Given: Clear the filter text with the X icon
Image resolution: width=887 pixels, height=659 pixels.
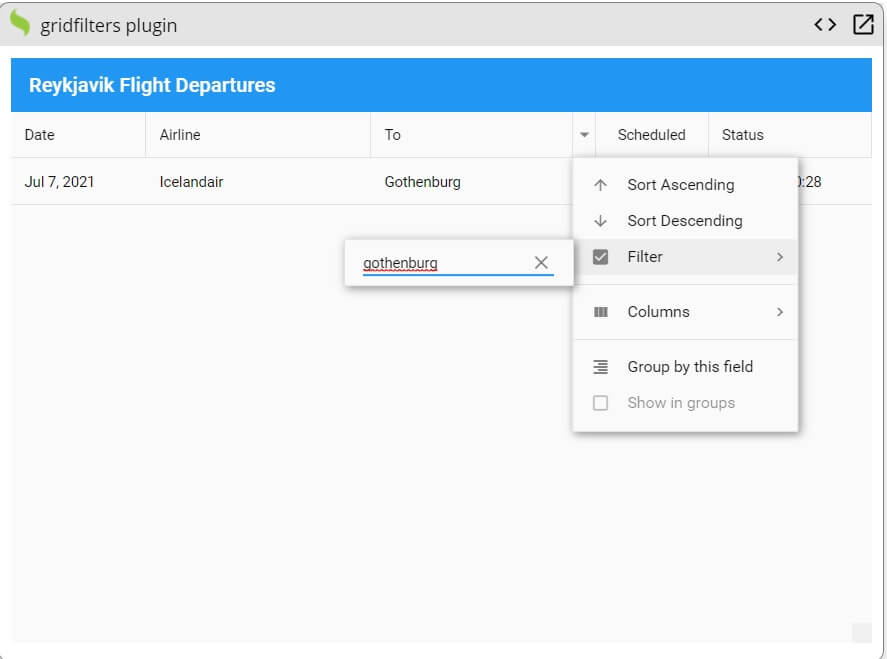Looking at the screenshot, I should [x=541, y=263].
